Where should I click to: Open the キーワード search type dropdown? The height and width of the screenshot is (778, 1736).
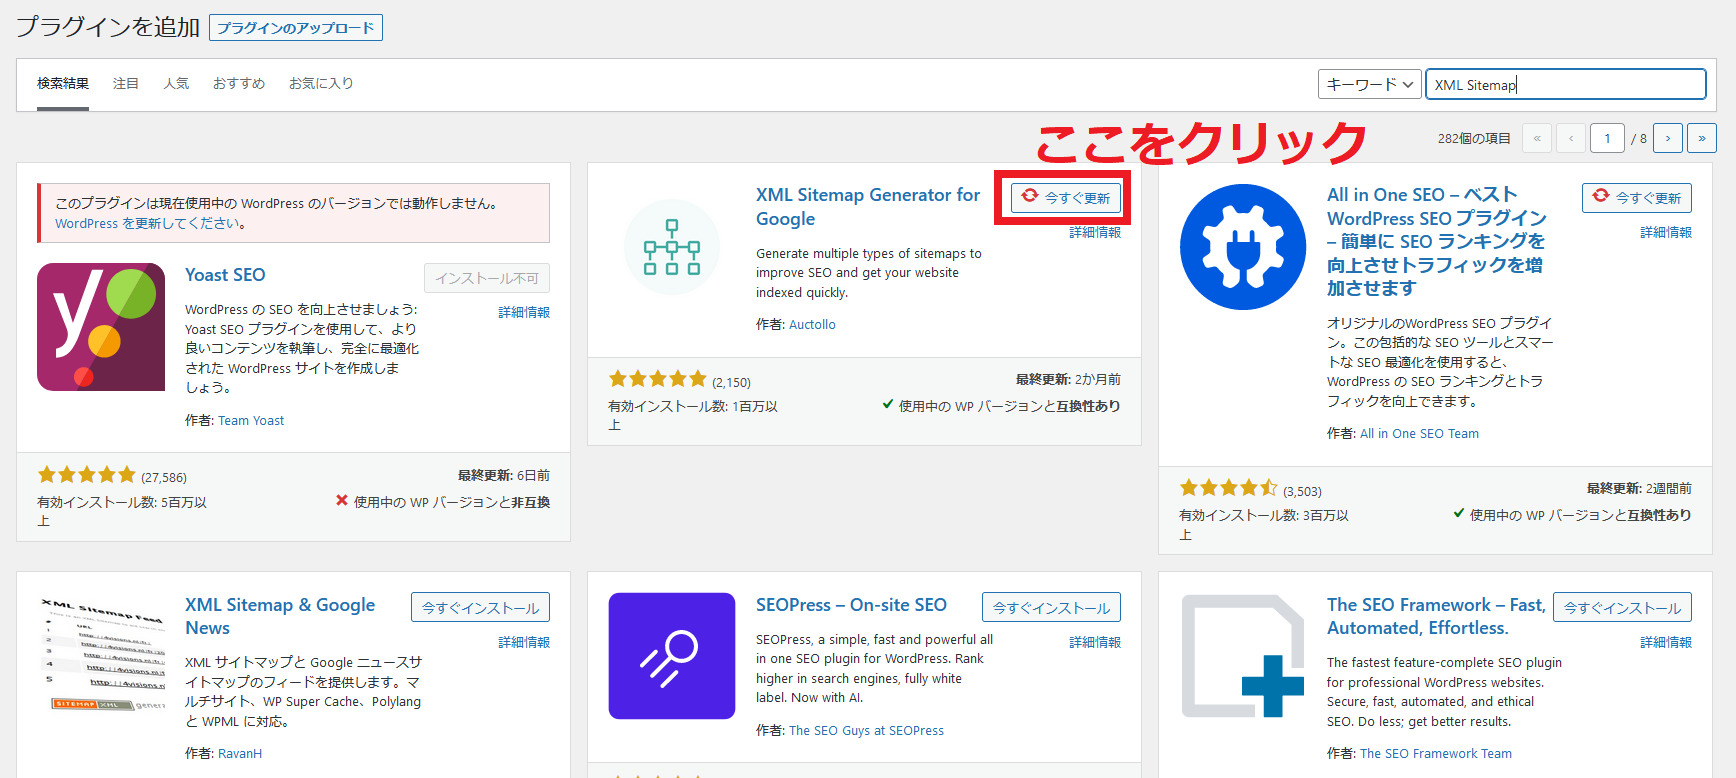(x=1369, y=85)
